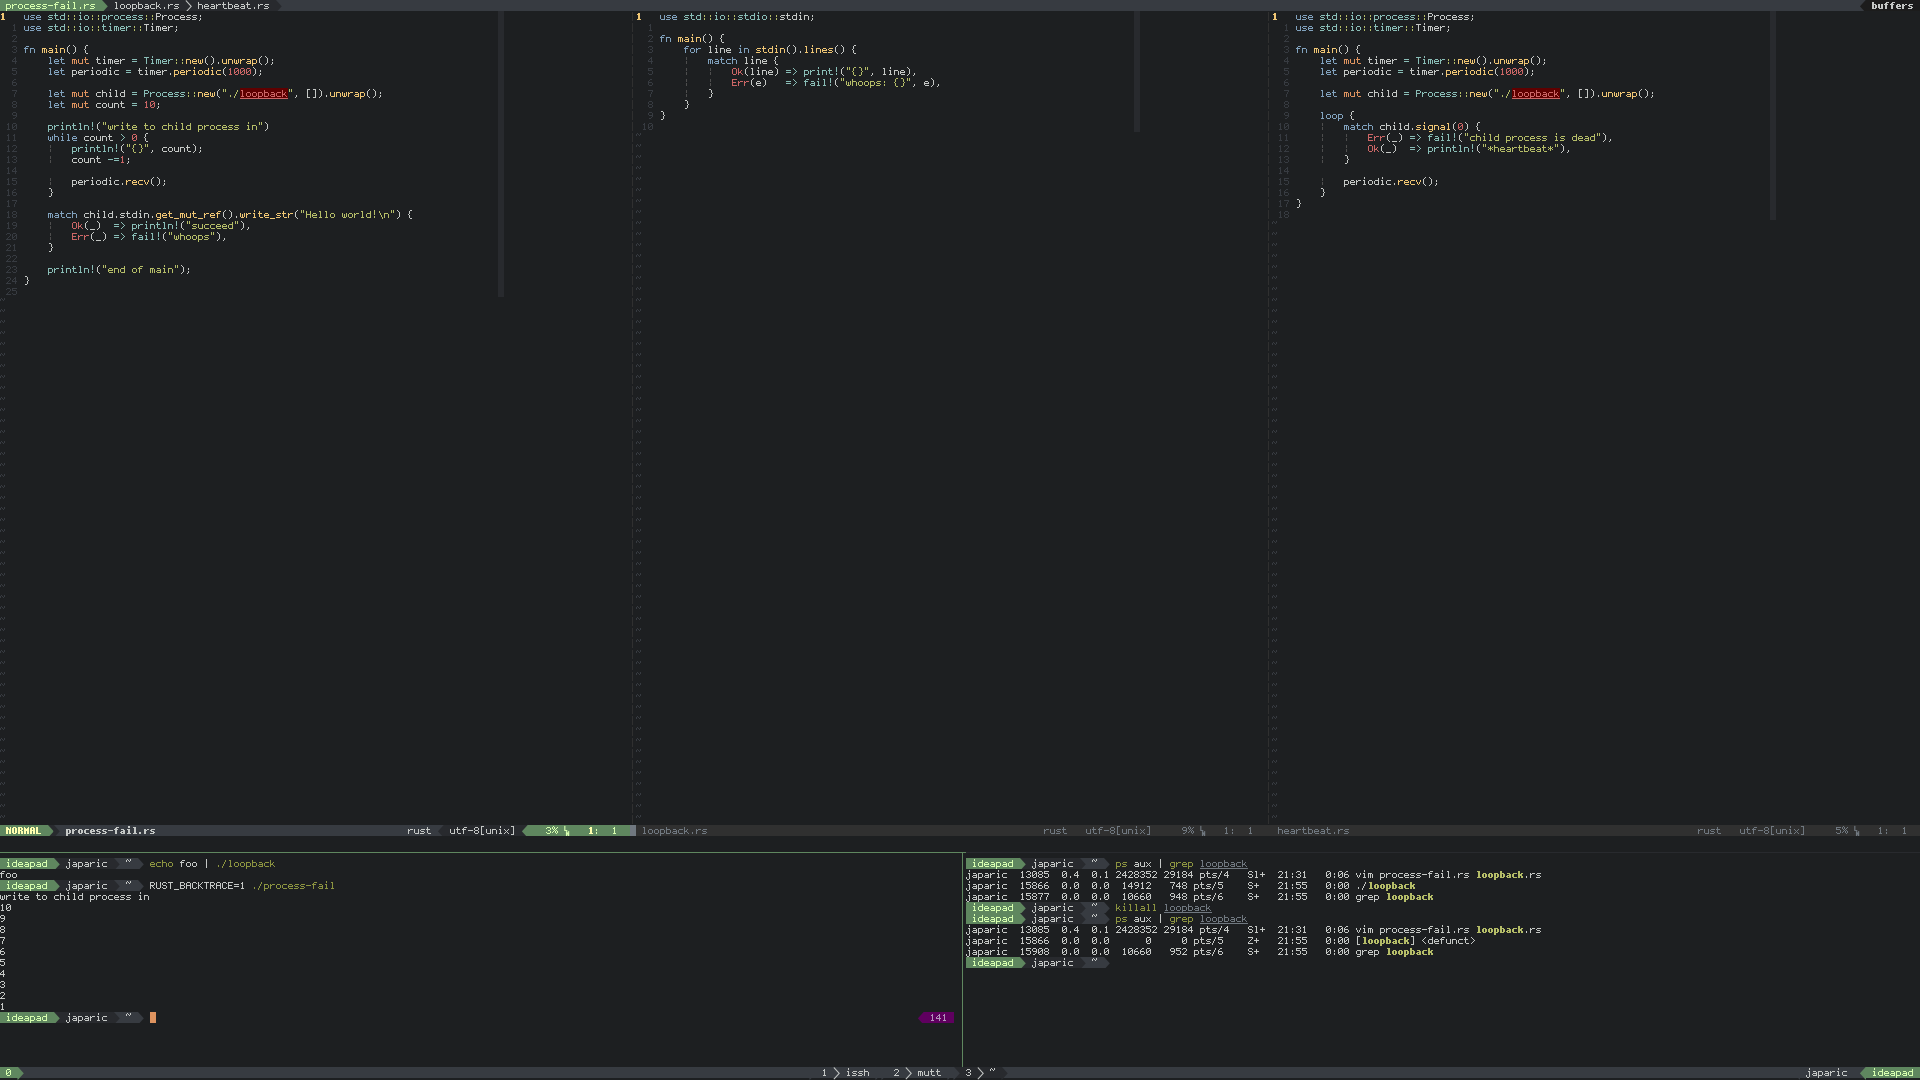Click the utf-8[unix] encoding in process-fail.rs statusline
Screen dimensions: 1920x1080
click(x=482, y=831)
